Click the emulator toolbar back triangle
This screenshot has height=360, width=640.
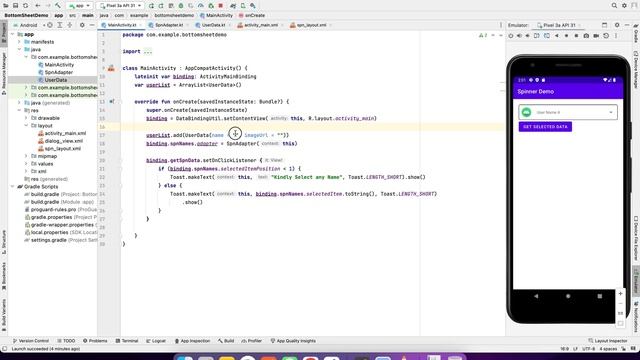click(x=557, y=36)
